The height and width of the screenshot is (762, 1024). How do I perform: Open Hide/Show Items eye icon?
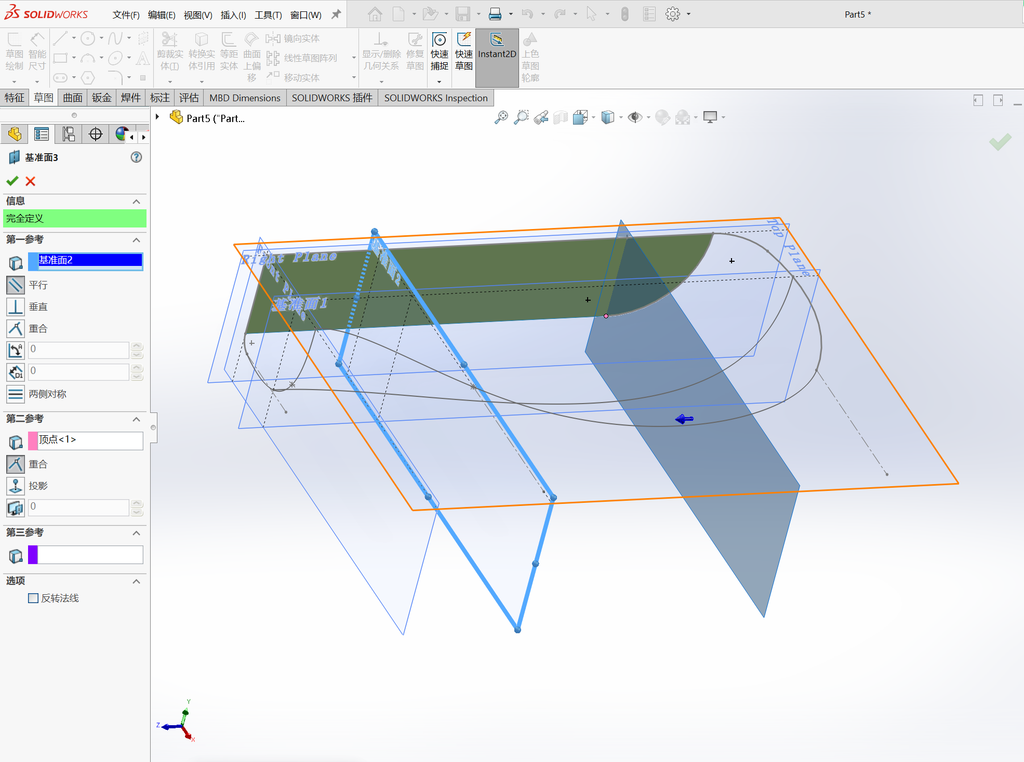click(x=635, y=118)
